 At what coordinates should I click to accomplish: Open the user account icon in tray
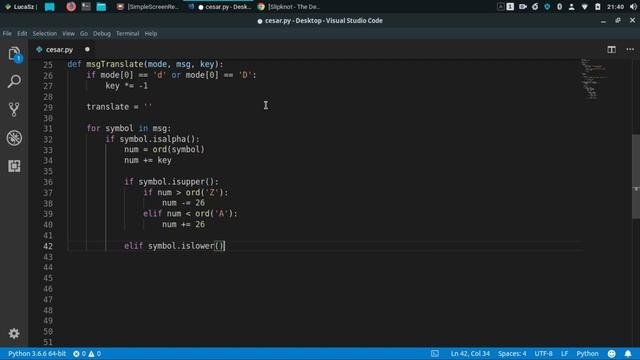coord(571,7)
